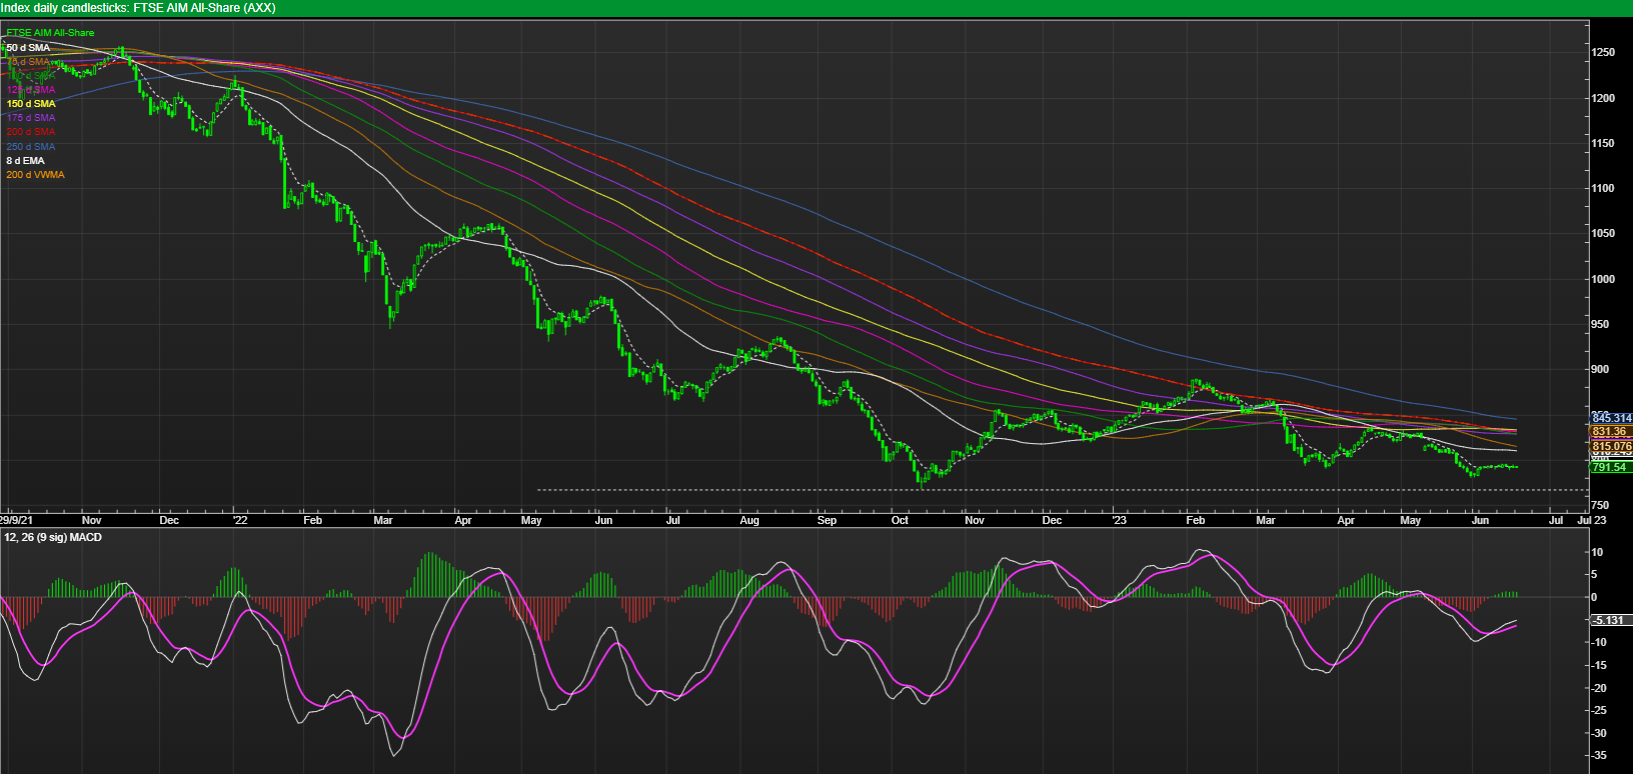Click the '23 year marker on date axis

pyautogui.click(x=1119, y=520)
